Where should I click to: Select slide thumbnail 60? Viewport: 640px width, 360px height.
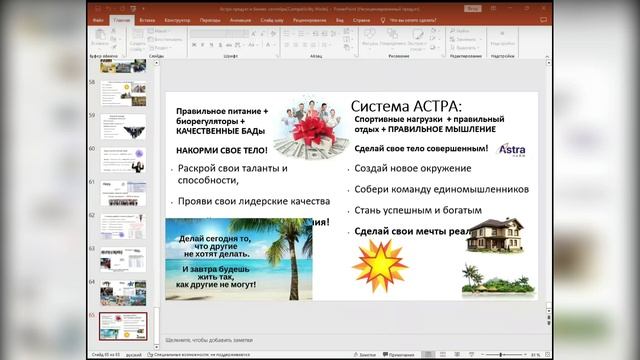(x=123, y=160)
